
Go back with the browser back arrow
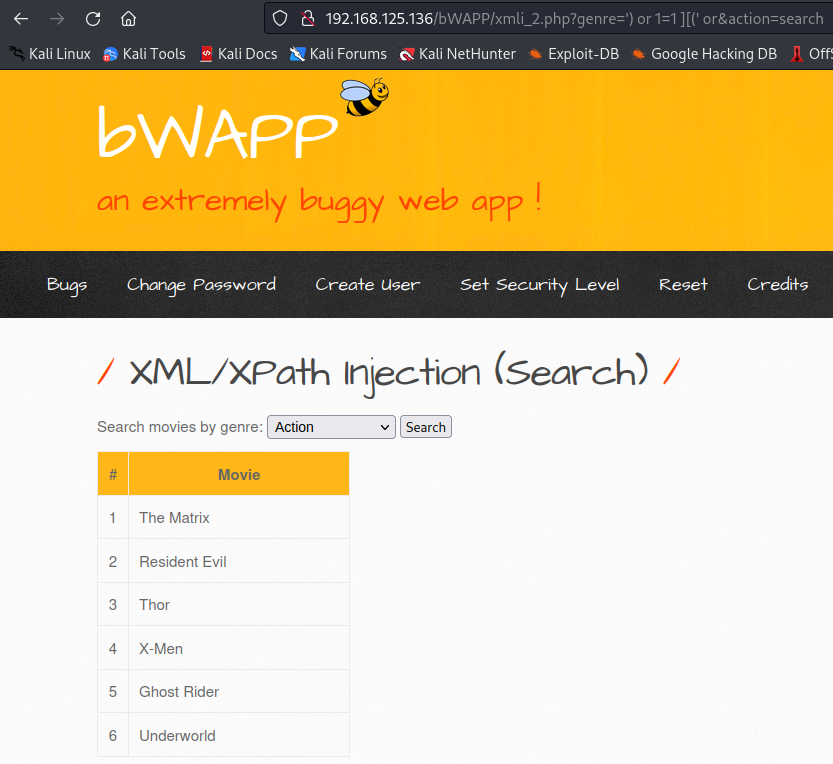point(21,19)
